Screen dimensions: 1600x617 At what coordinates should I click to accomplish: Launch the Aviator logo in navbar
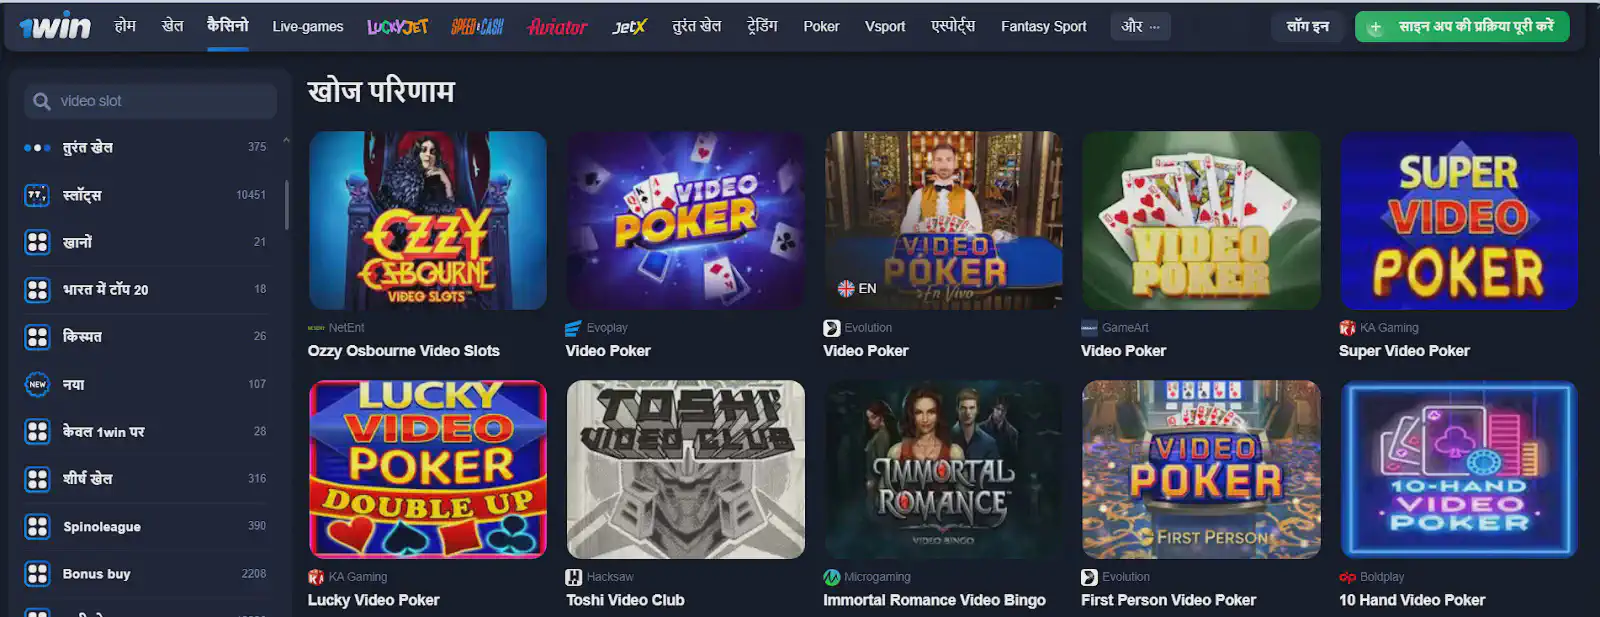pyautogui.click(x=557, y=27)
